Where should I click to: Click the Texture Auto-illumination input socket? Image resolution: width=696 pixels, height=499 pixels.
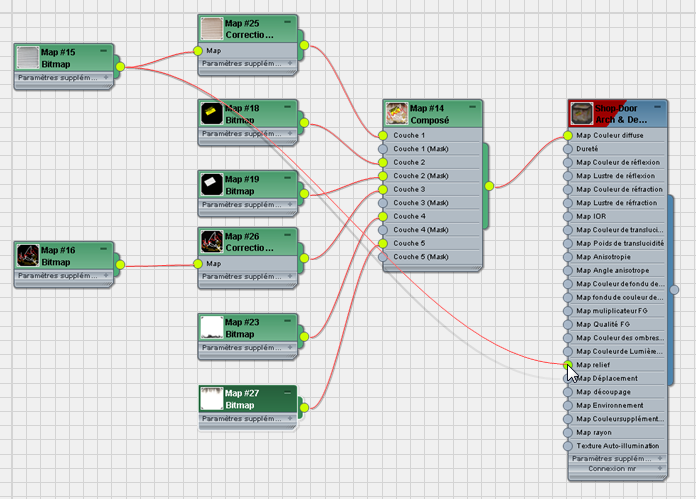[x=568, y=446]
